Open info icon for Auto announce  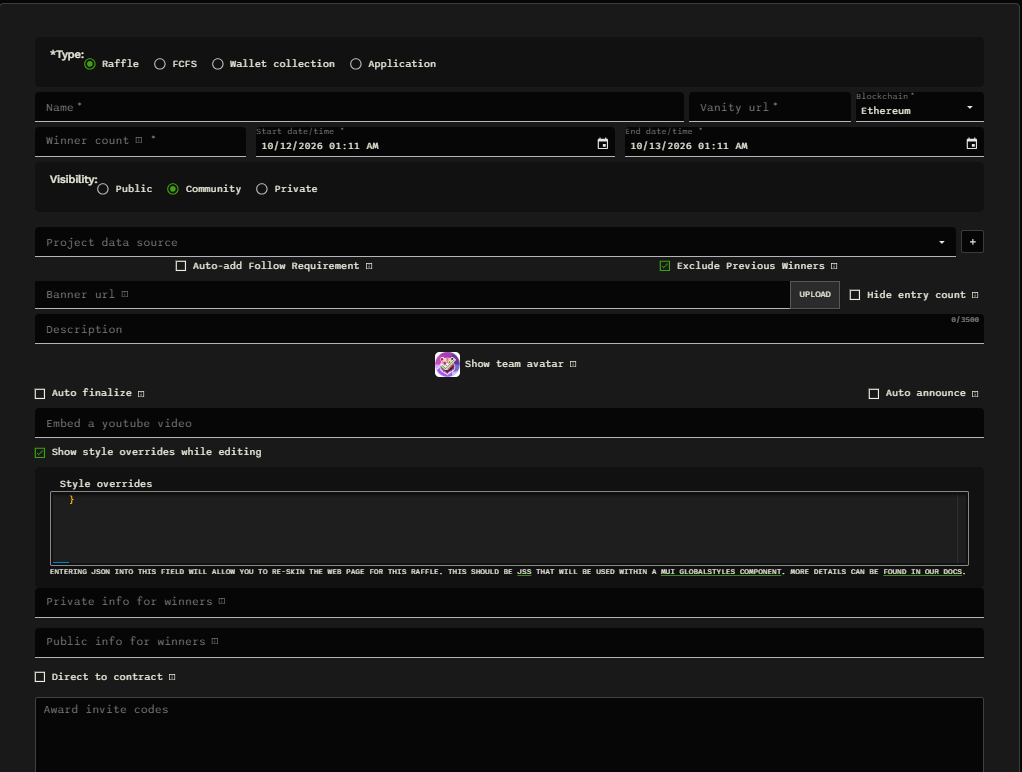975,394
